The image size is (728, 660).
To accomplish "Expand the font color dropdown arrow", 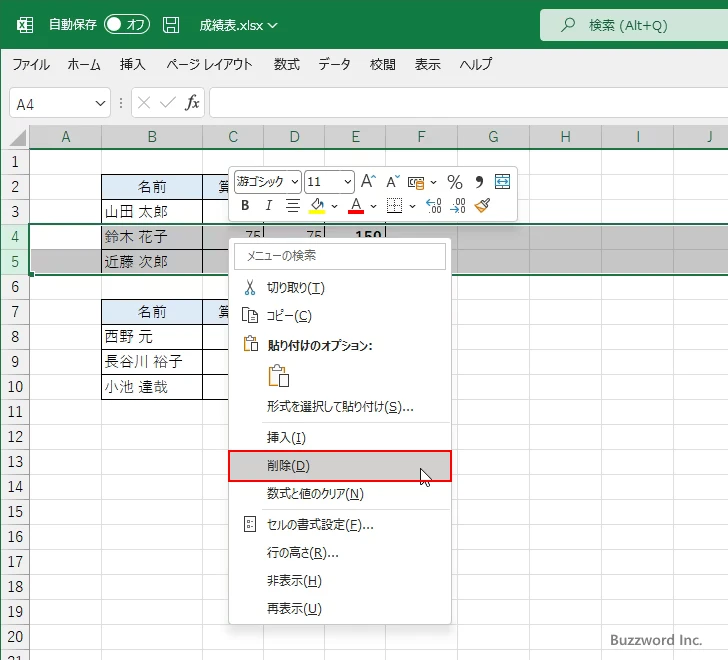I will [x=373, y=206].
